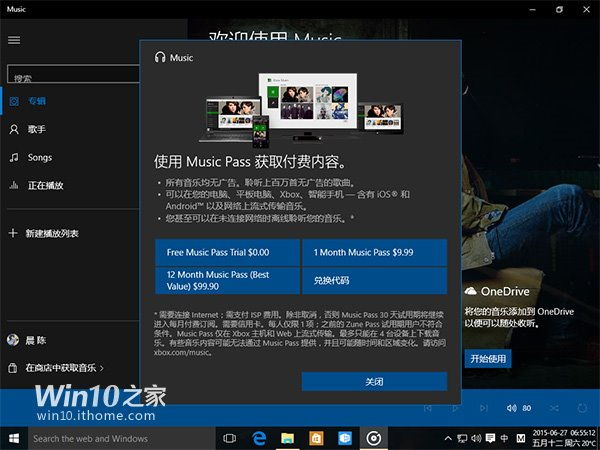This screenshot has width=600, height=450.
Task: Open the 歌手 (Artists) sidebar item
Action: click(70, 129)
